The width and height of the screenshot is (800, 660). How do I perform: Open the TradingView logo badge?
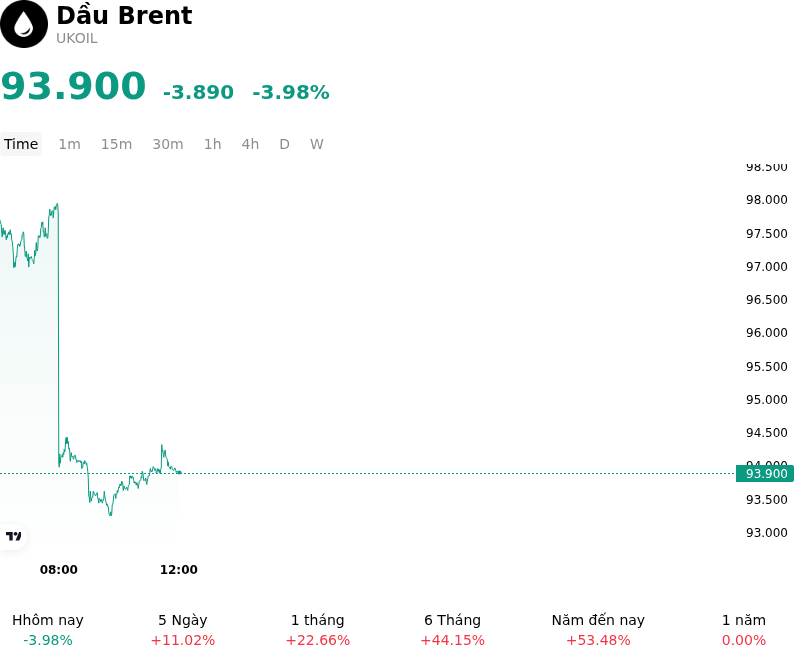[x=13, y=536]
